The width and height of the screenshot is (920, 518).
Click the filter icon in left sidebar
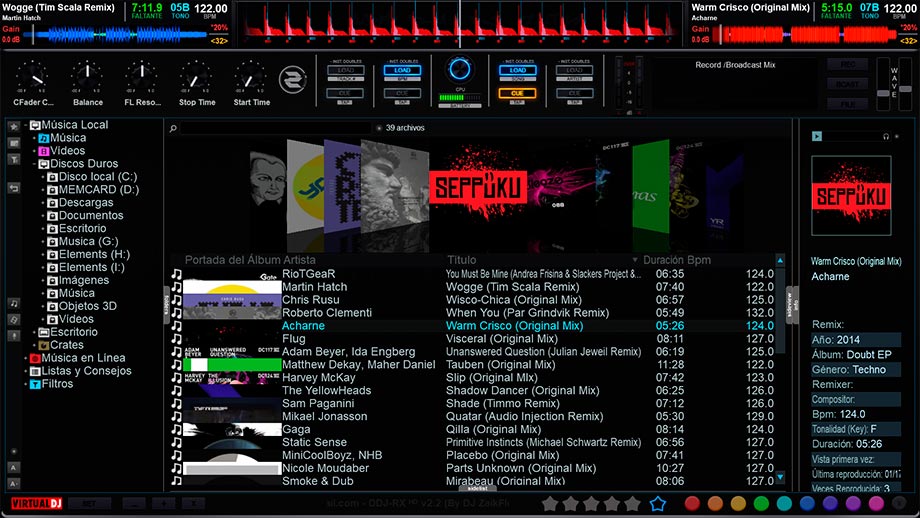point(13,160)
